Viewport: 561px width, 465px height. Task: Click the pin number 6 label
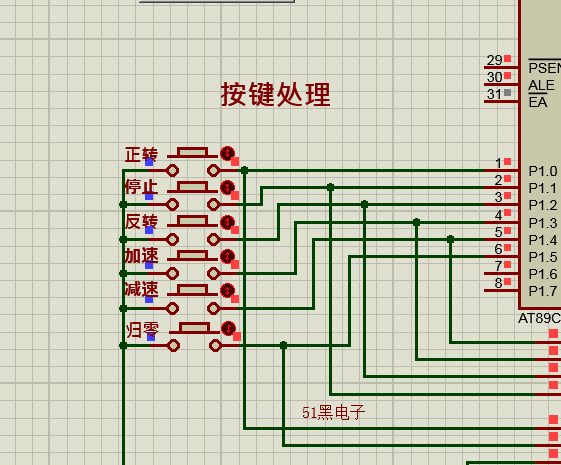[x=499, y=249]
